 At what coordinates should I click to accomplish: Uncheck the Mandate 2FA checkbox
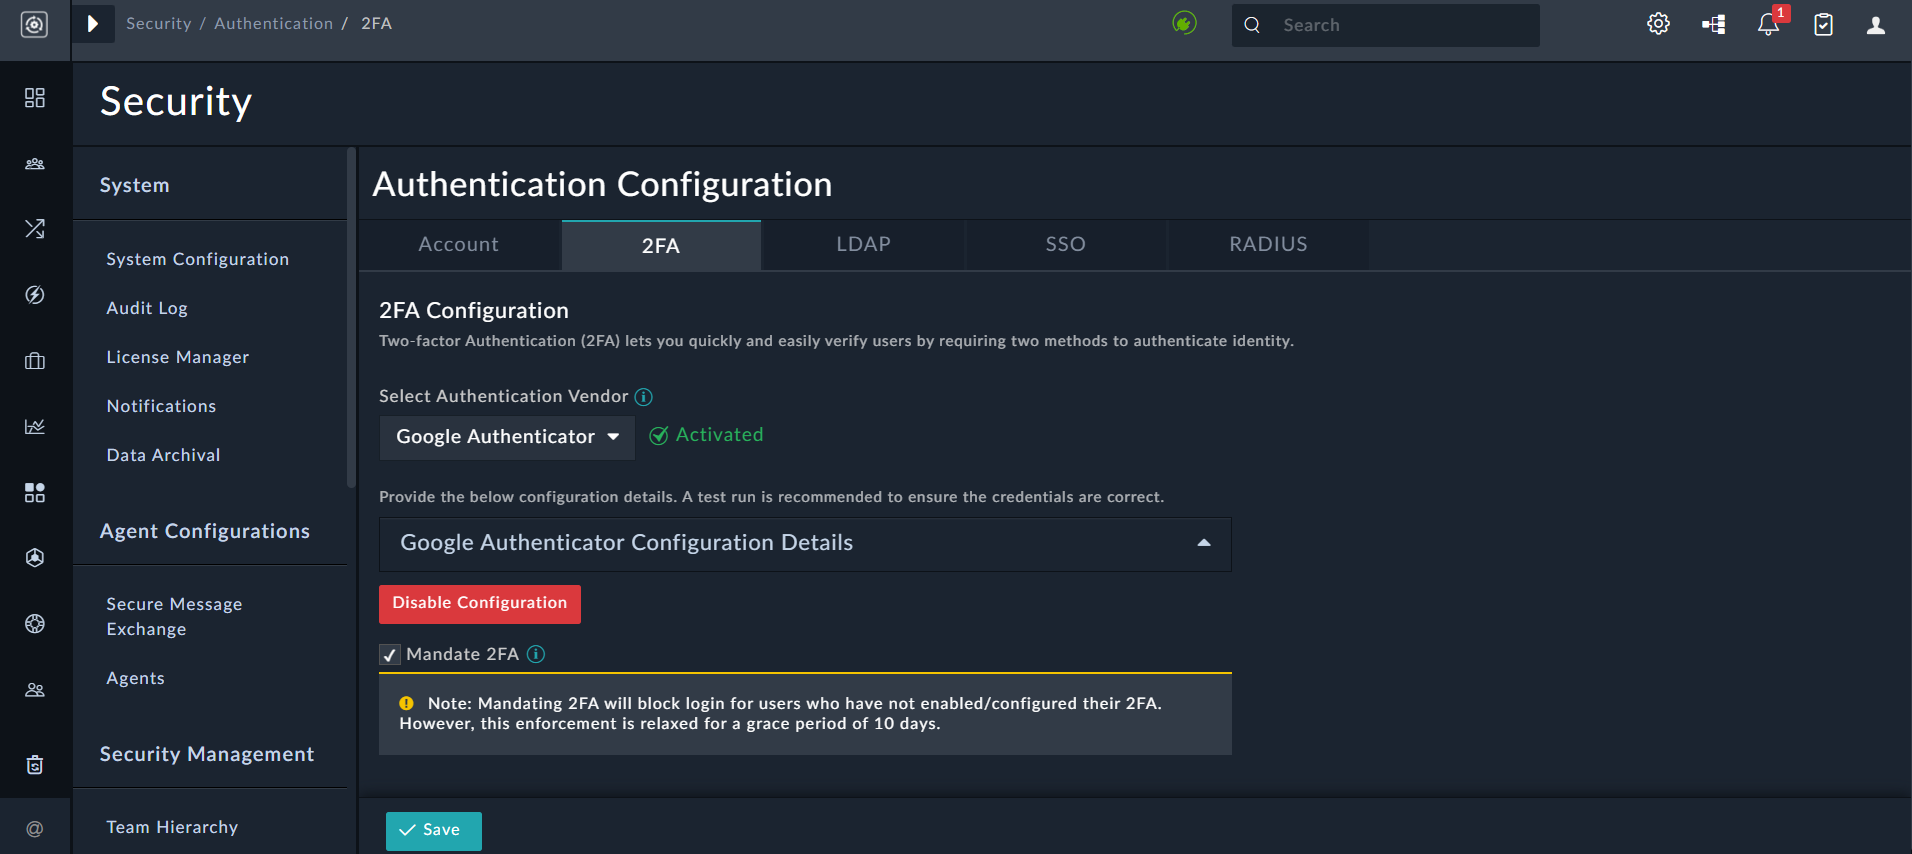pos(390,655)
